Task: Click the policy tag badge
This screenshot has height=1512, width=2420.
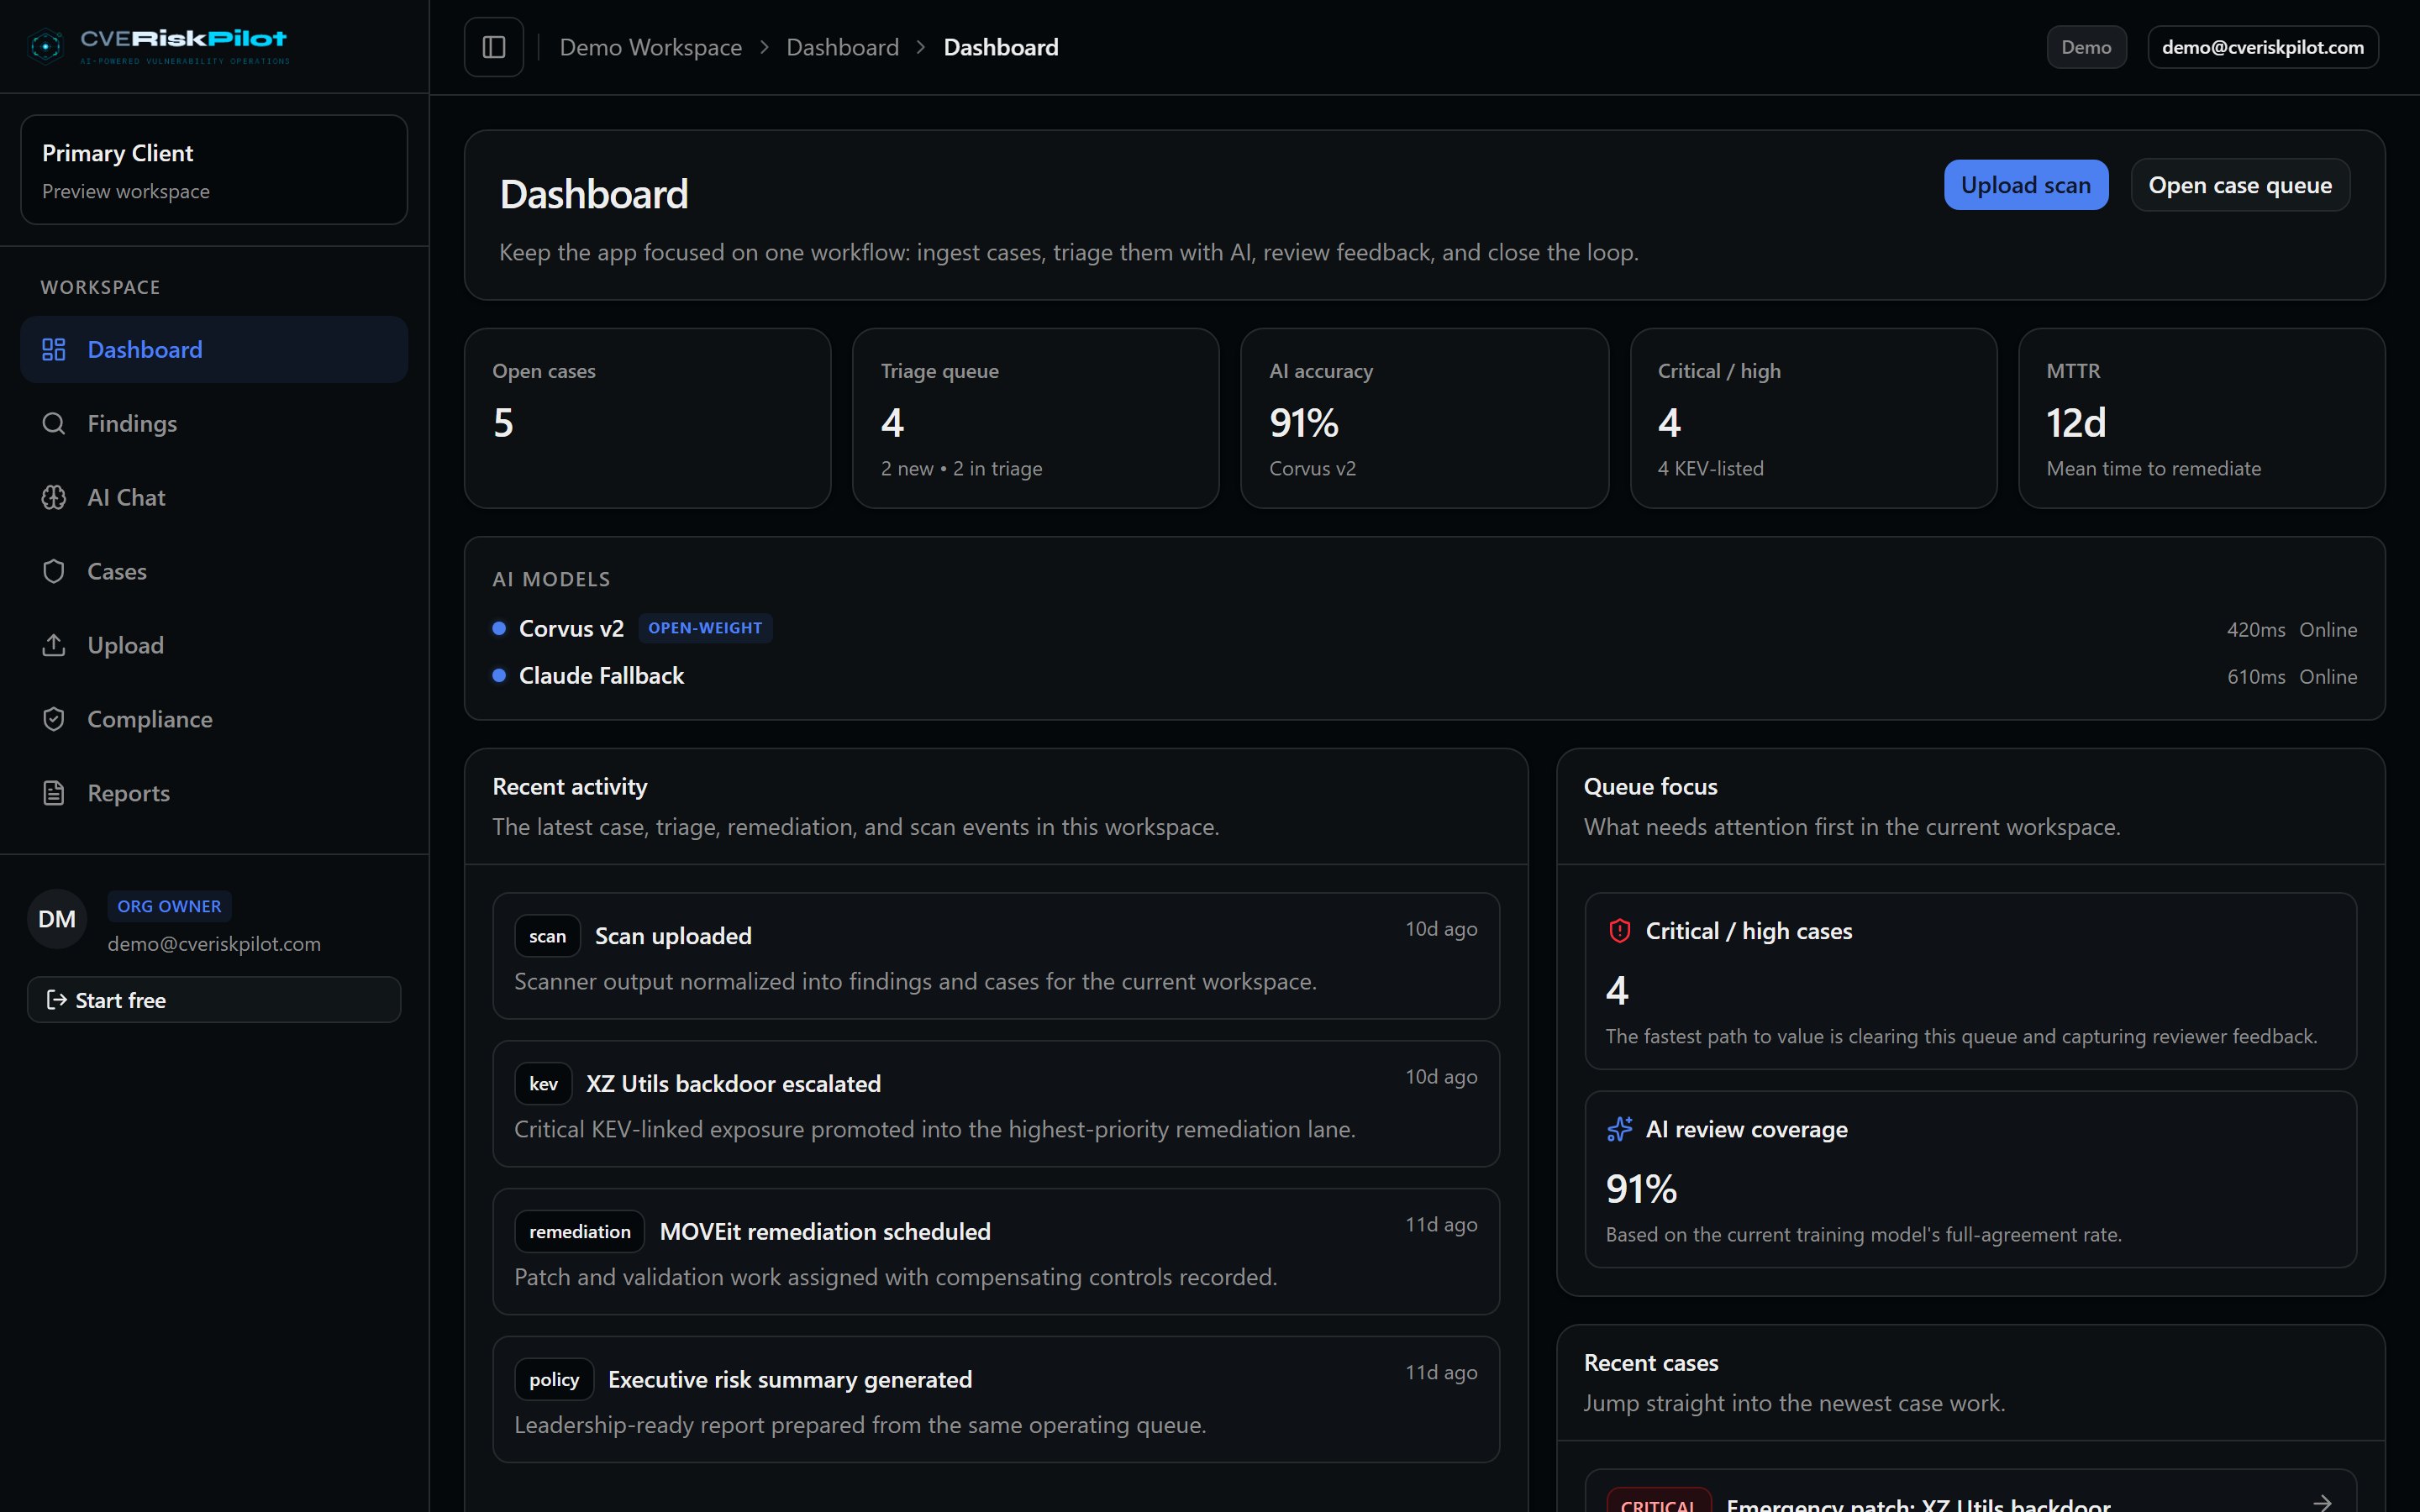Action: click(554, 1380)
